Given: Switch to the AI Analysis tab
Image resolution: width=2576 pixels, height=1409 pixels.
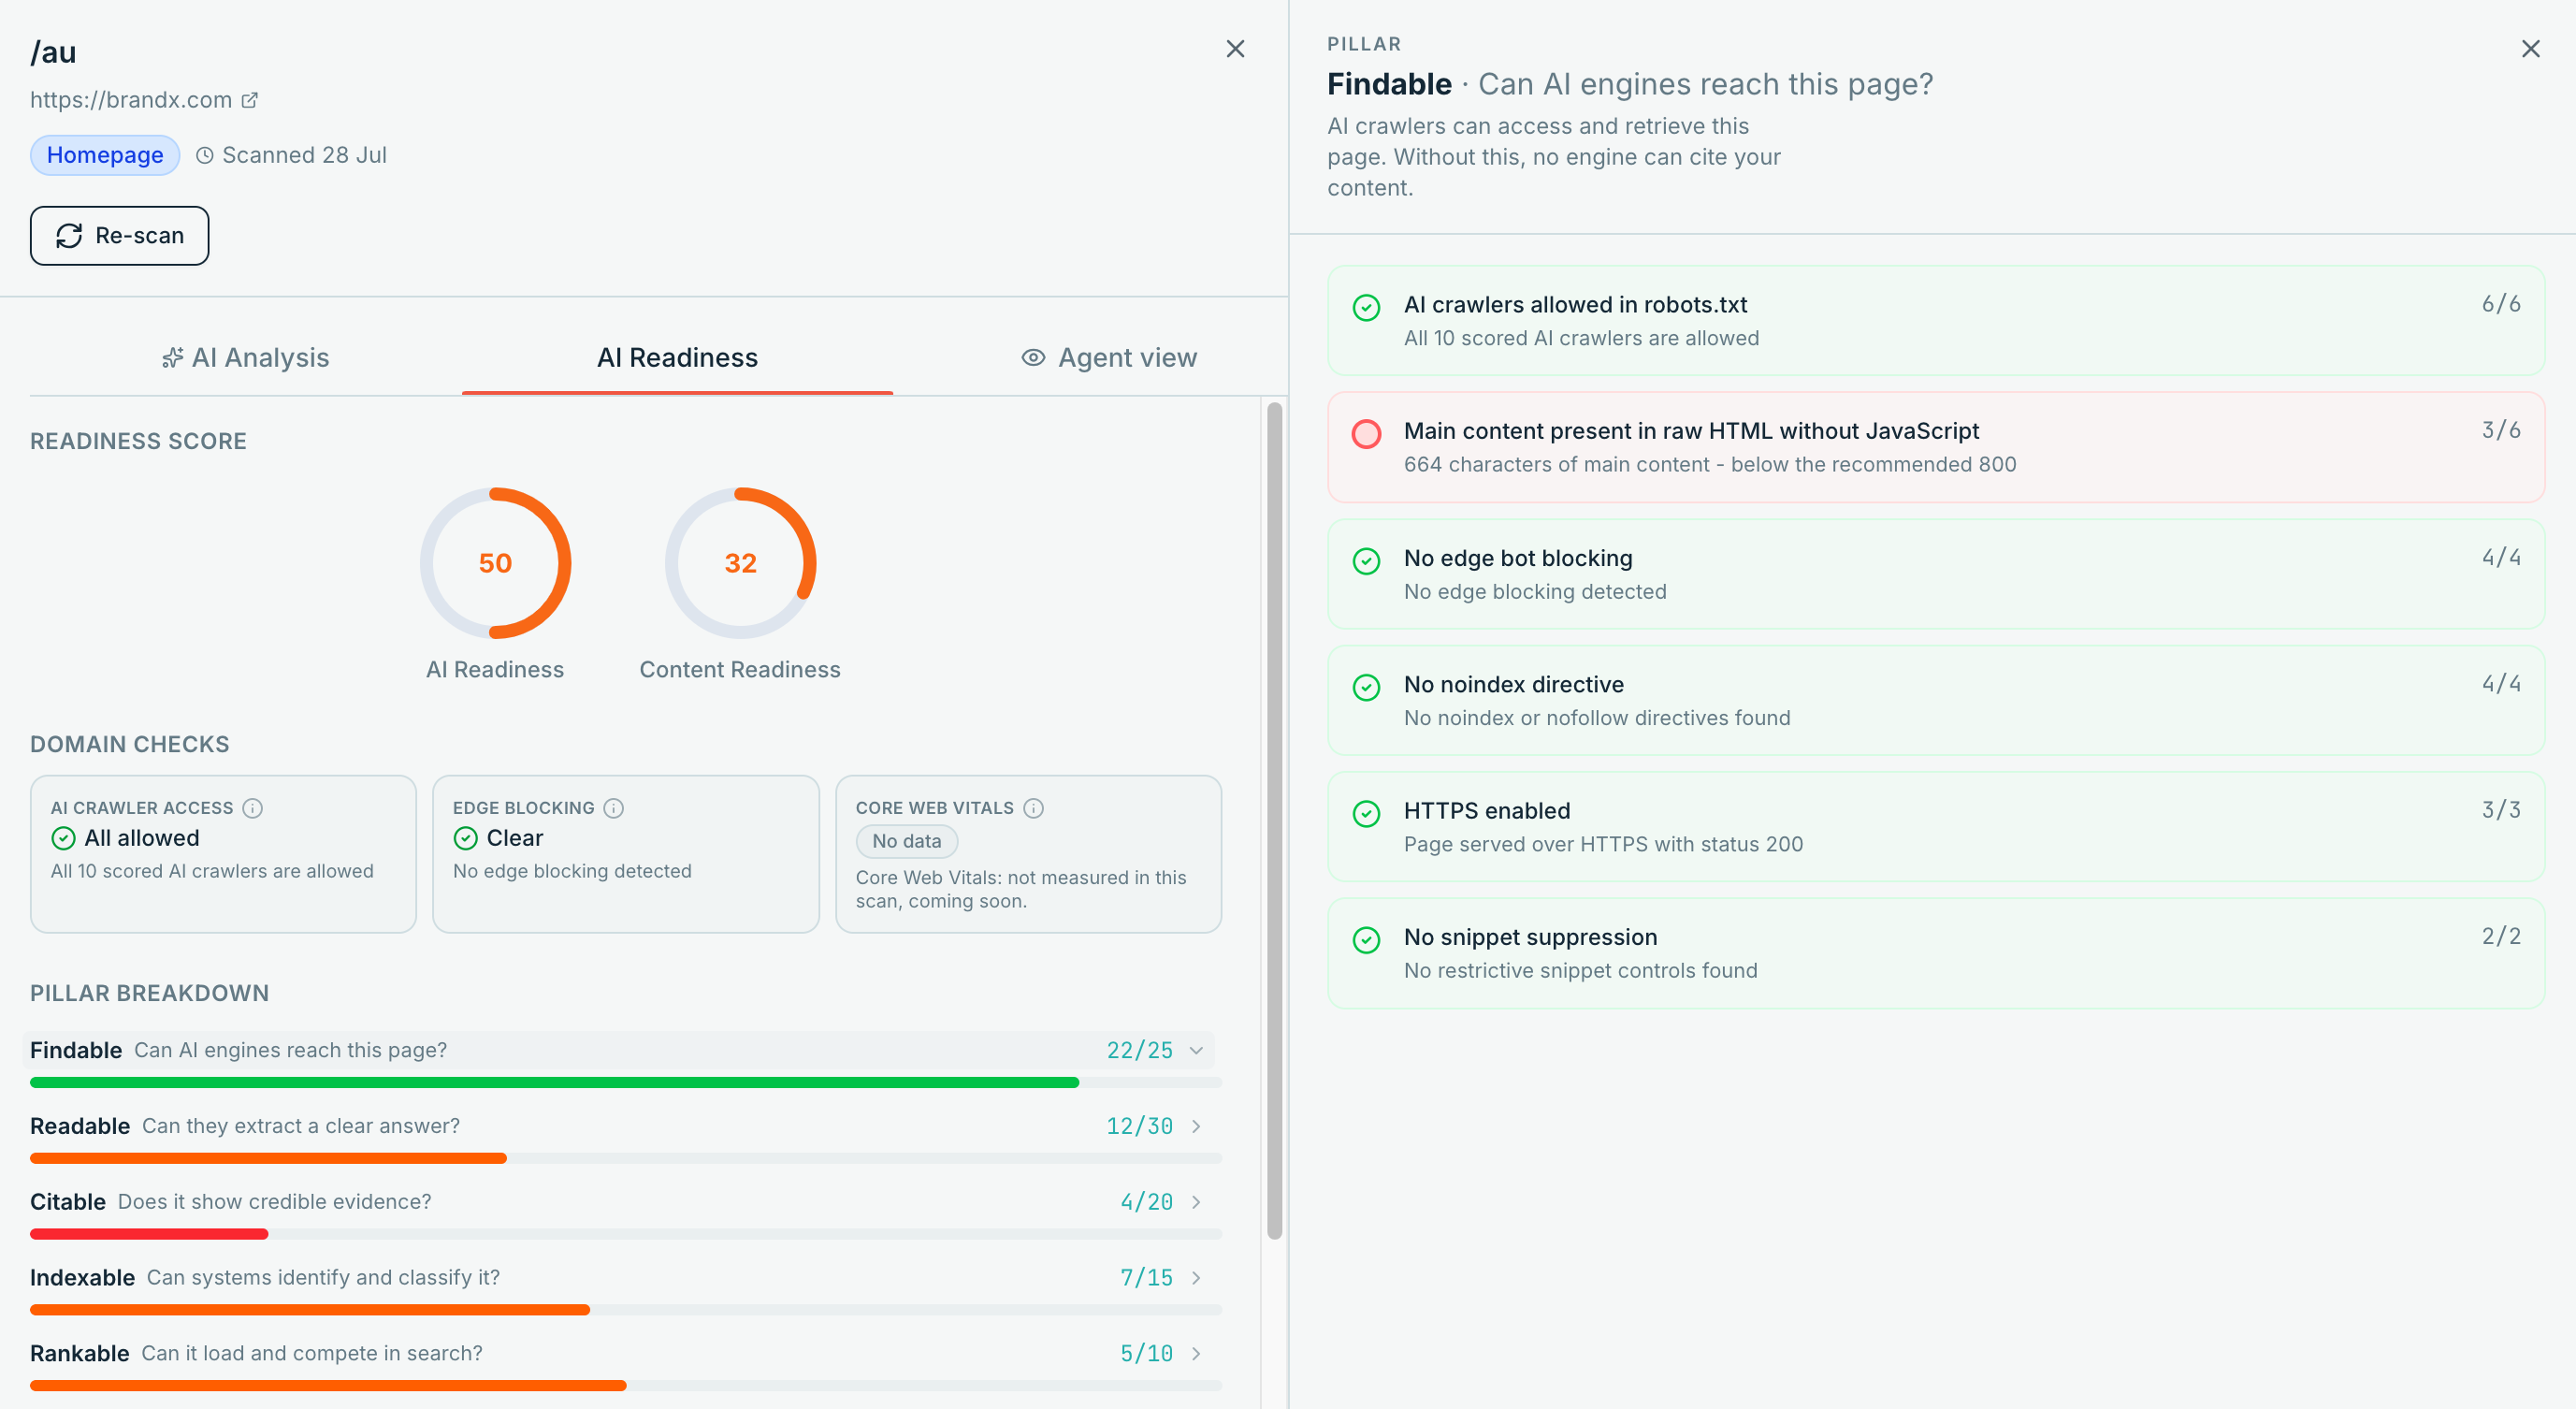Looking at the screenshot, I should click(246, 358).
